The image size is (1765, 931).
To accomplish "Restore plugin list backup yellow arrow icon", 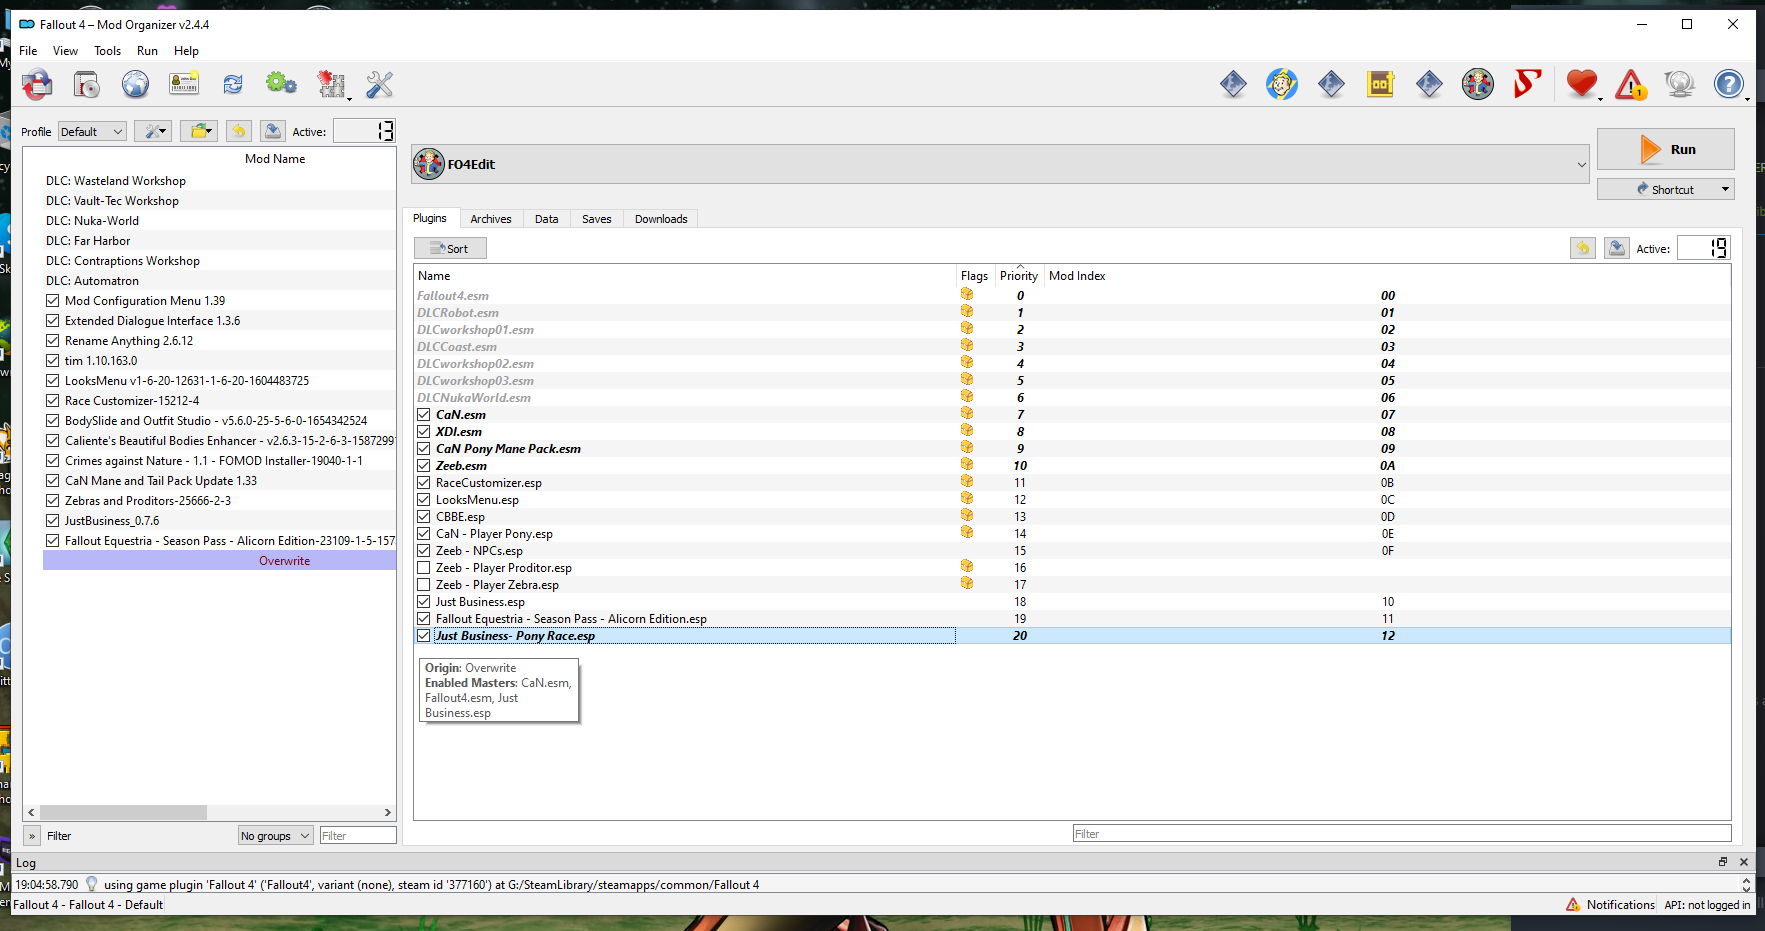I will 1583,248.
